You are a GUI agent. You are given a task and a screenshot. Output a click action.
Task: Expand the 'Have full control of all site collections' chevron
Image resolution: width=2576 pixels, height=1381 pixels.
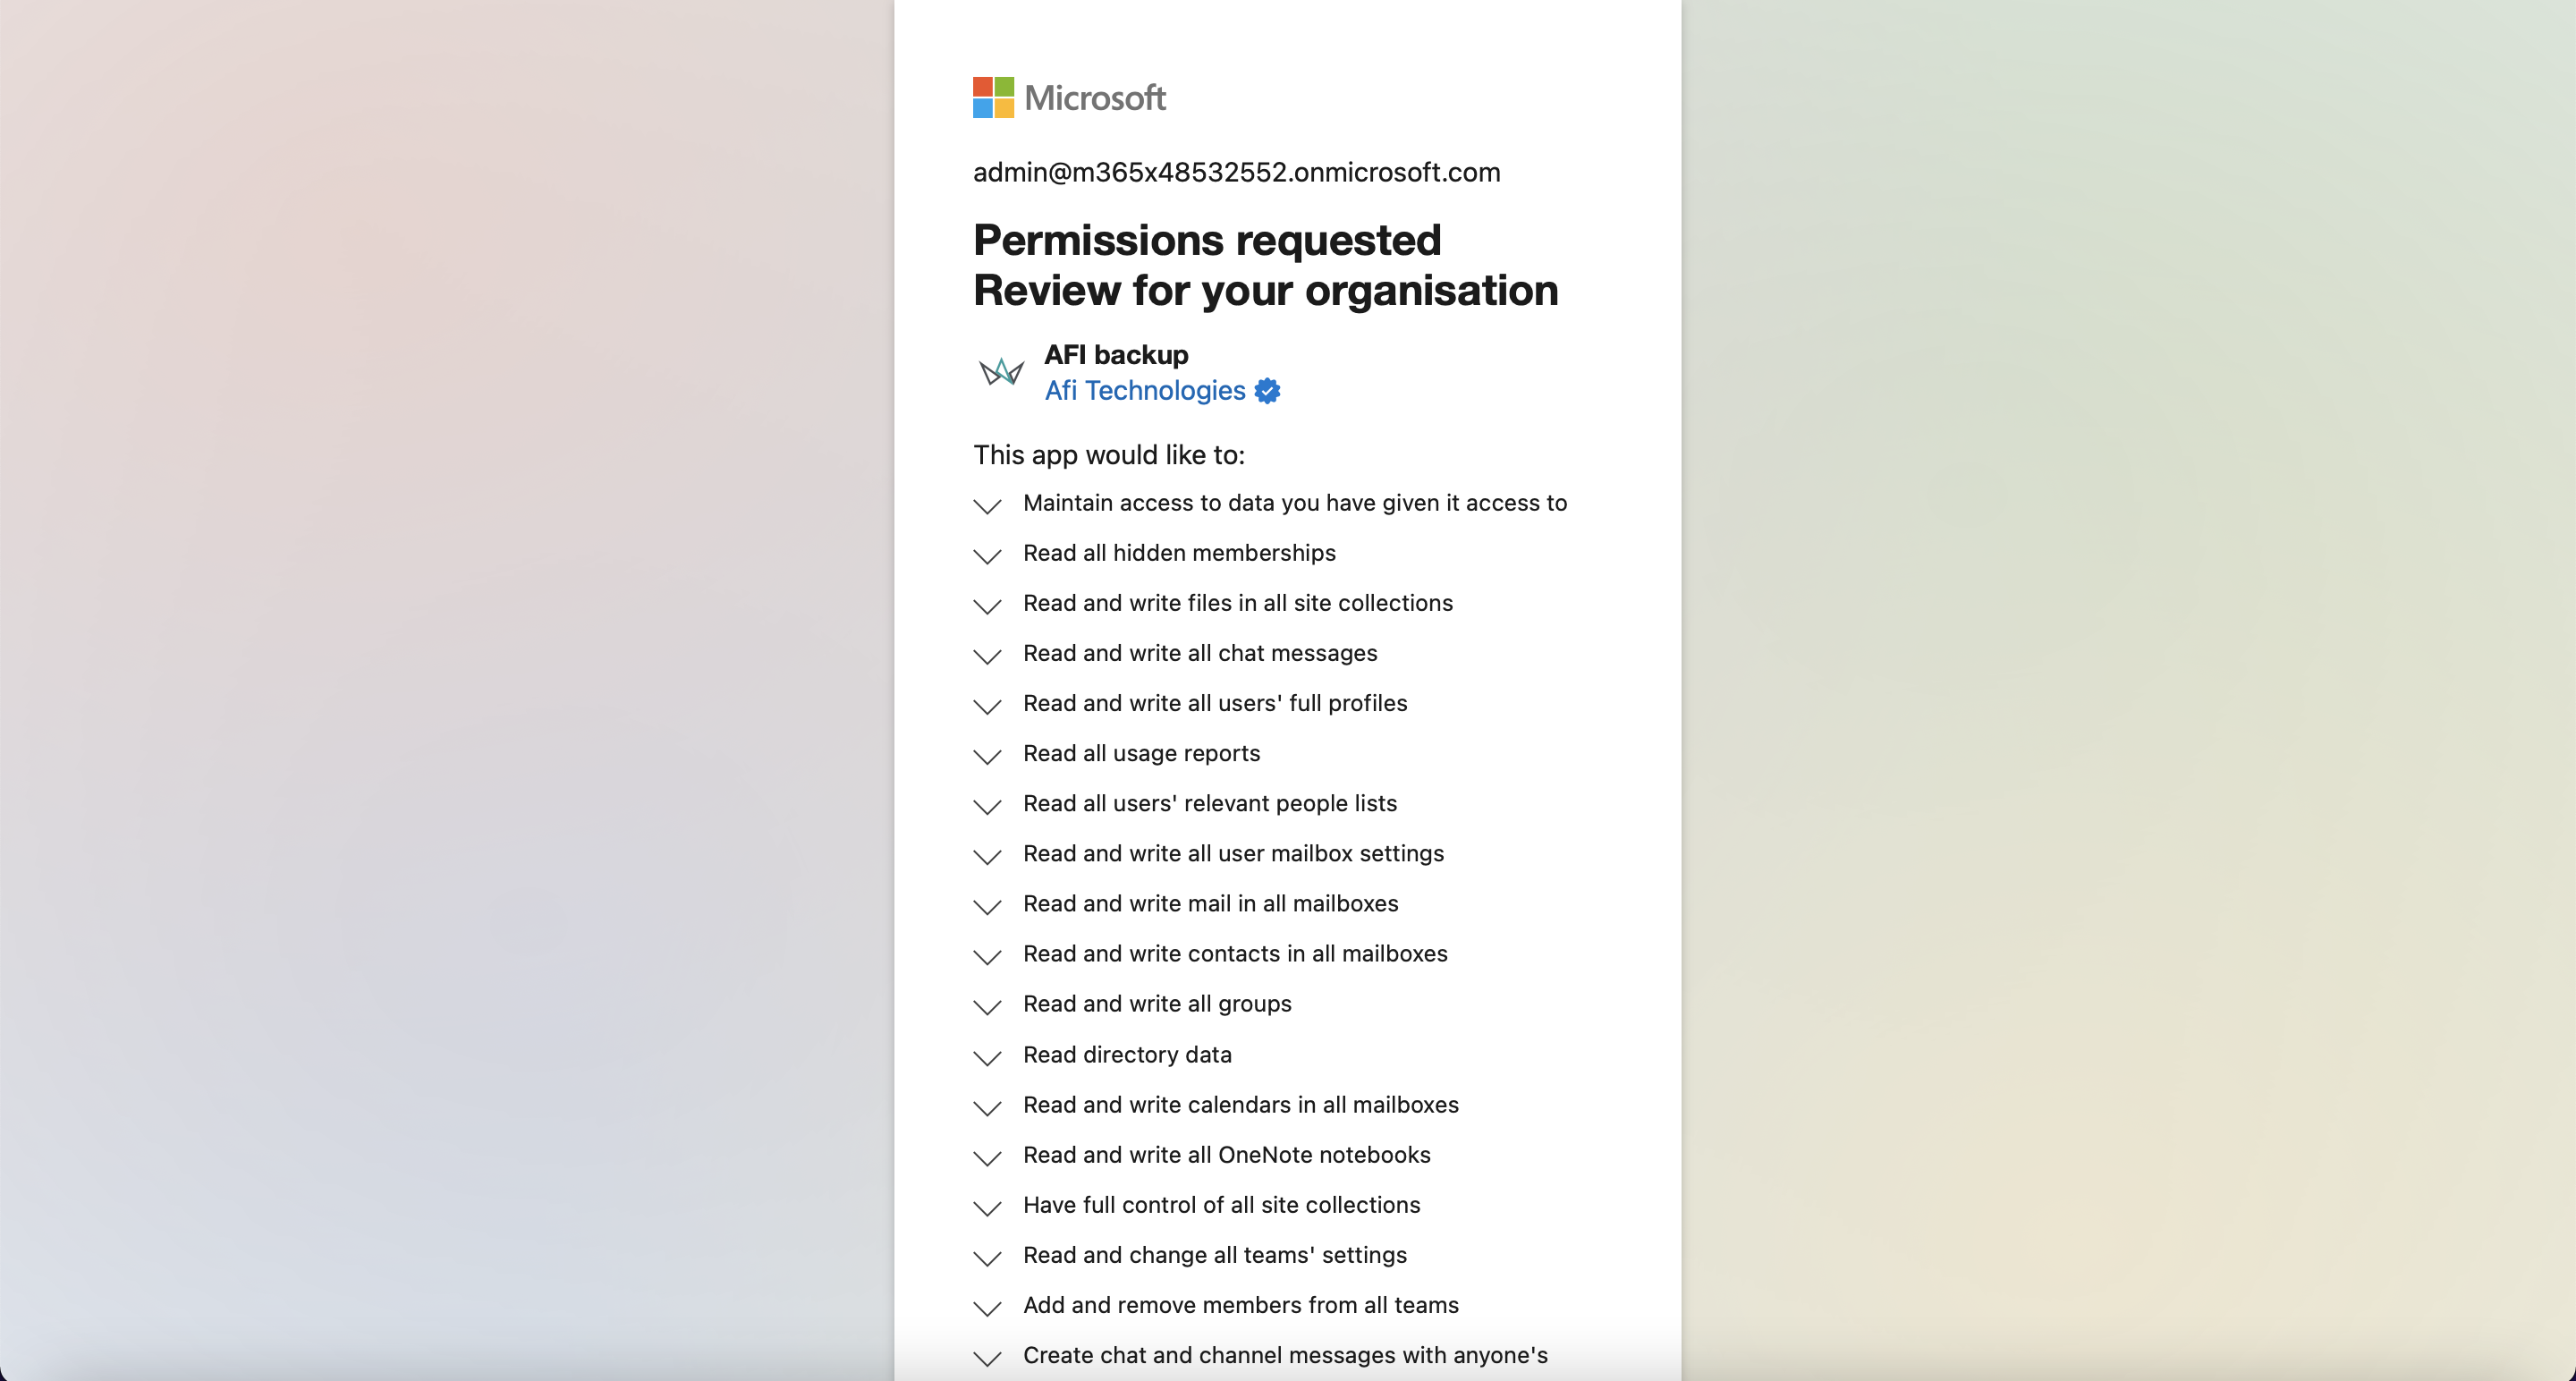click(x=987, y=1208)
